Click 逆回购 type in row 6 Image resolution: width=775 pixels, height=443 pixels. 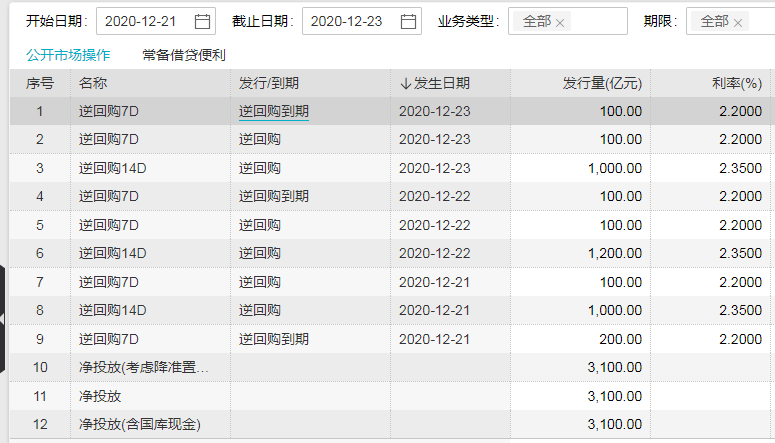(x=260, y=253)
